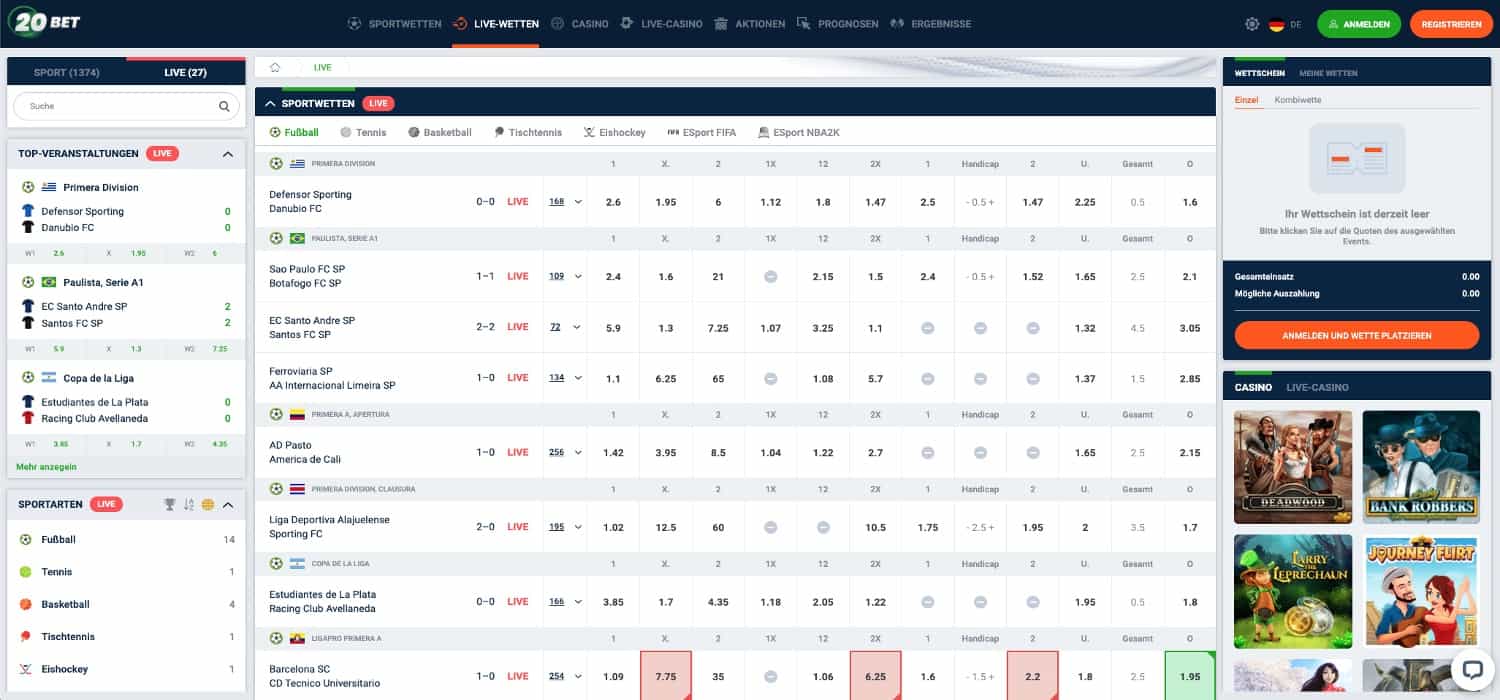Image resolution: width=1500 pixels, height=700 pixels.
Task: Open Copa de la Liga in top events
Action: [98, 378]
